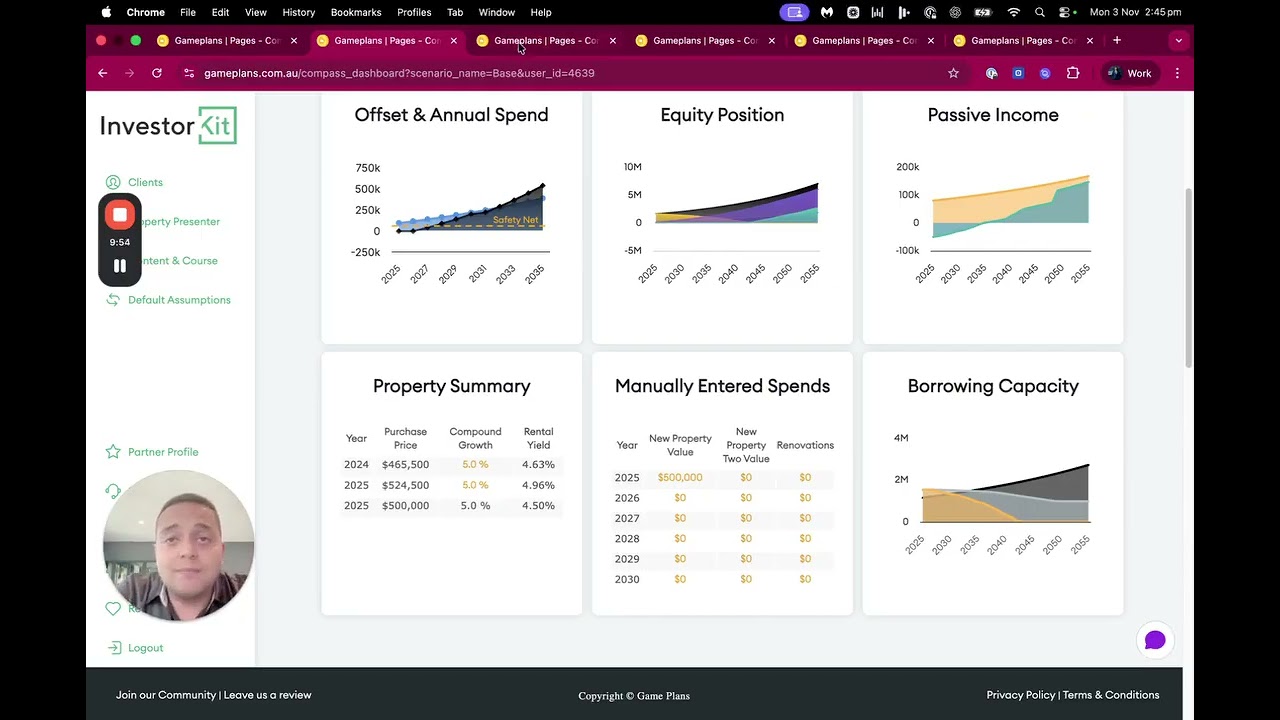Open the View menu

pyautogui.click(x=256, y=12)
